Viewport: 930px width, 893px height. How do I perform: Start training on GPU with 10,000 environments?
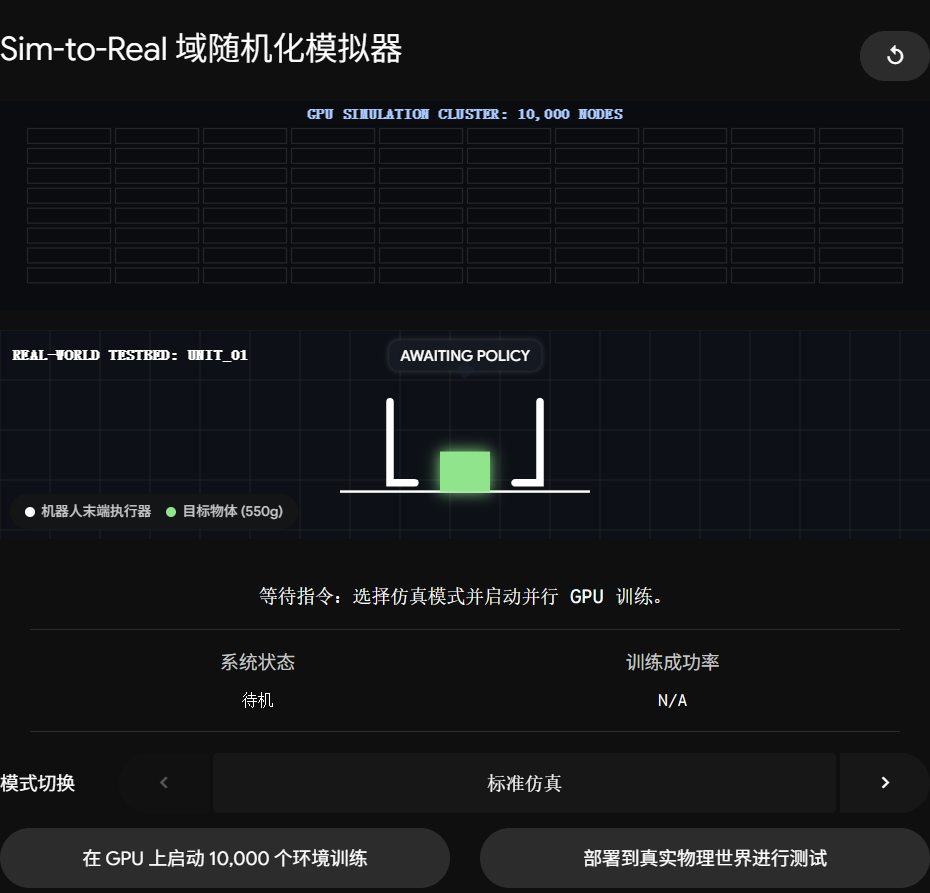(225, 858)
